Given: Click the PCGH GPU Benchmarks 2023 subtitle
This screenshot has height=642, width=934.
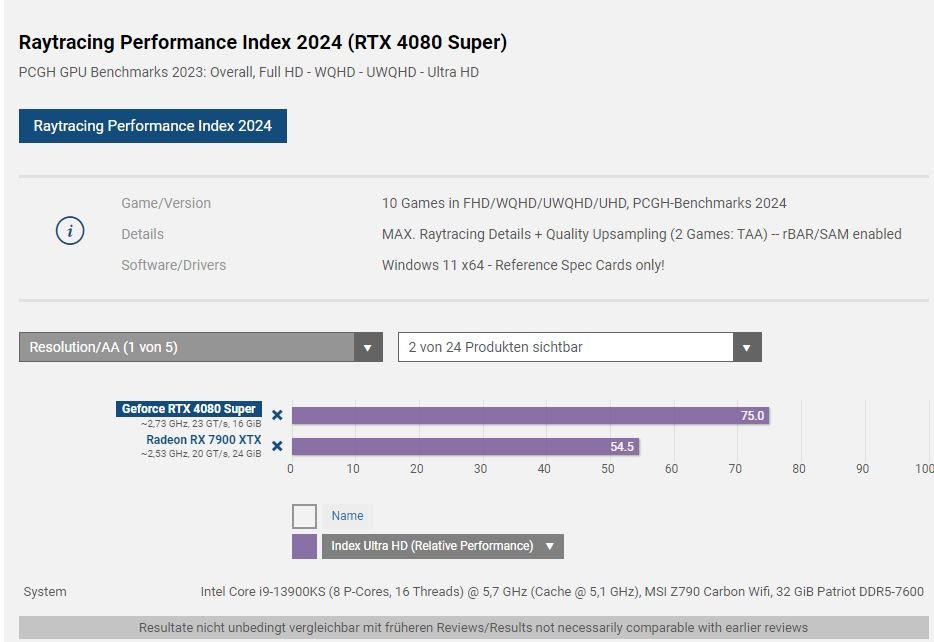Looking at the screenshot, I should (248, 72).
